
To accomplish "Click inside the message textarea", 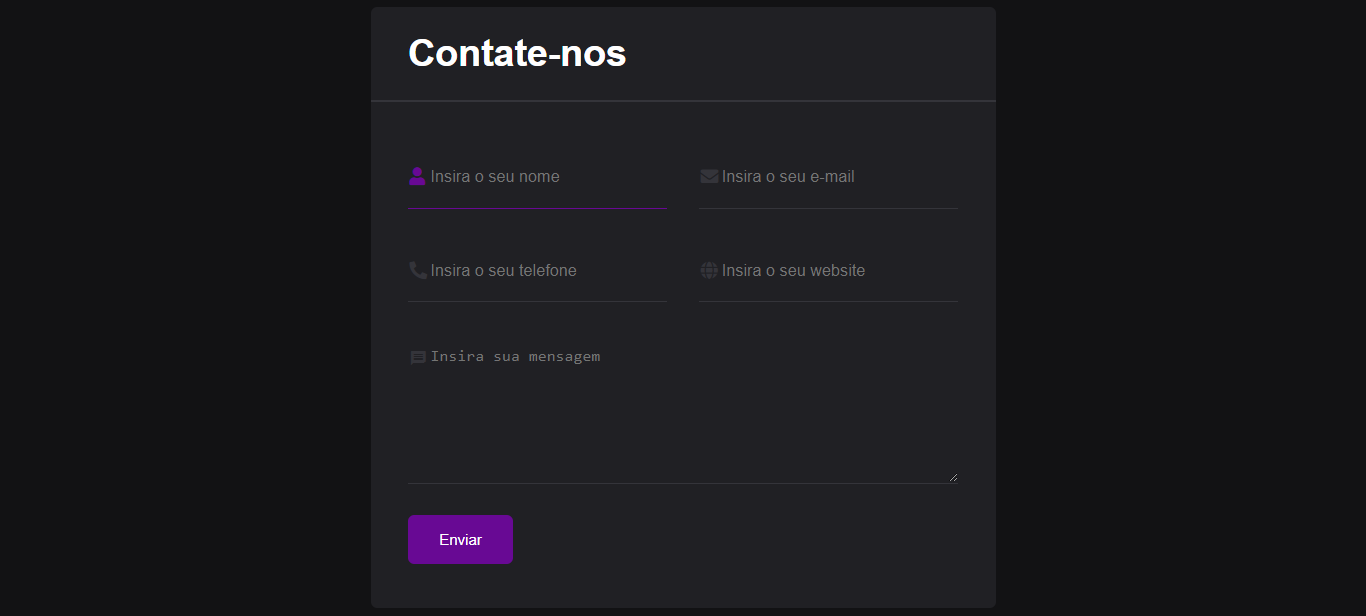I will pos(680,420).
